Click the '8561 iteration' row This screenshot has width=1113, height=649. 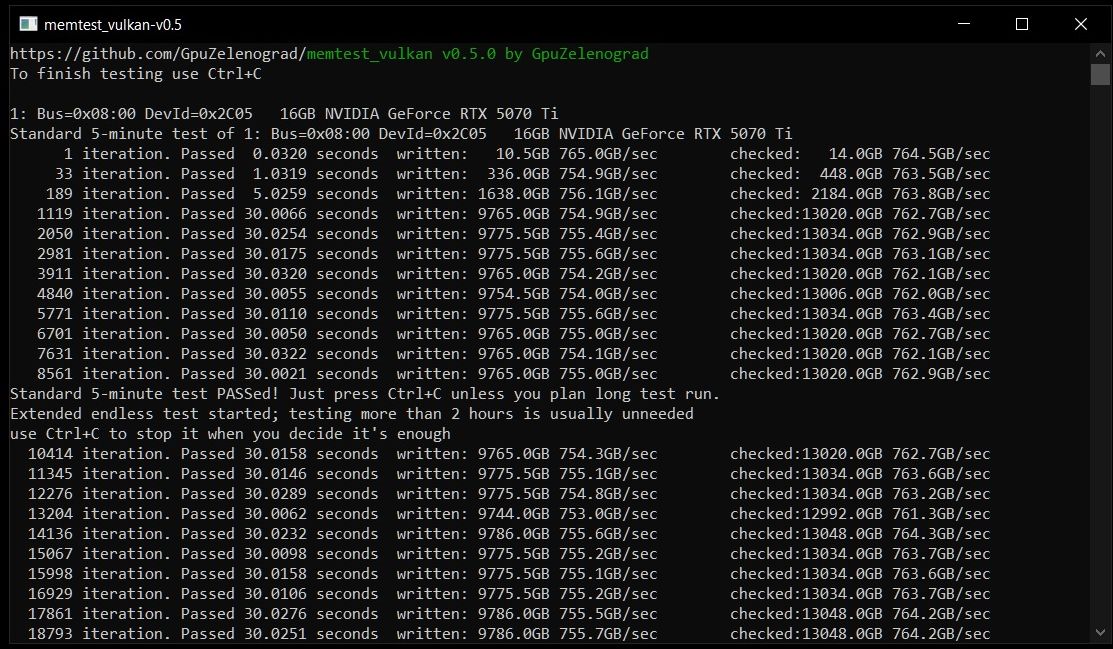tap(513, 373)
